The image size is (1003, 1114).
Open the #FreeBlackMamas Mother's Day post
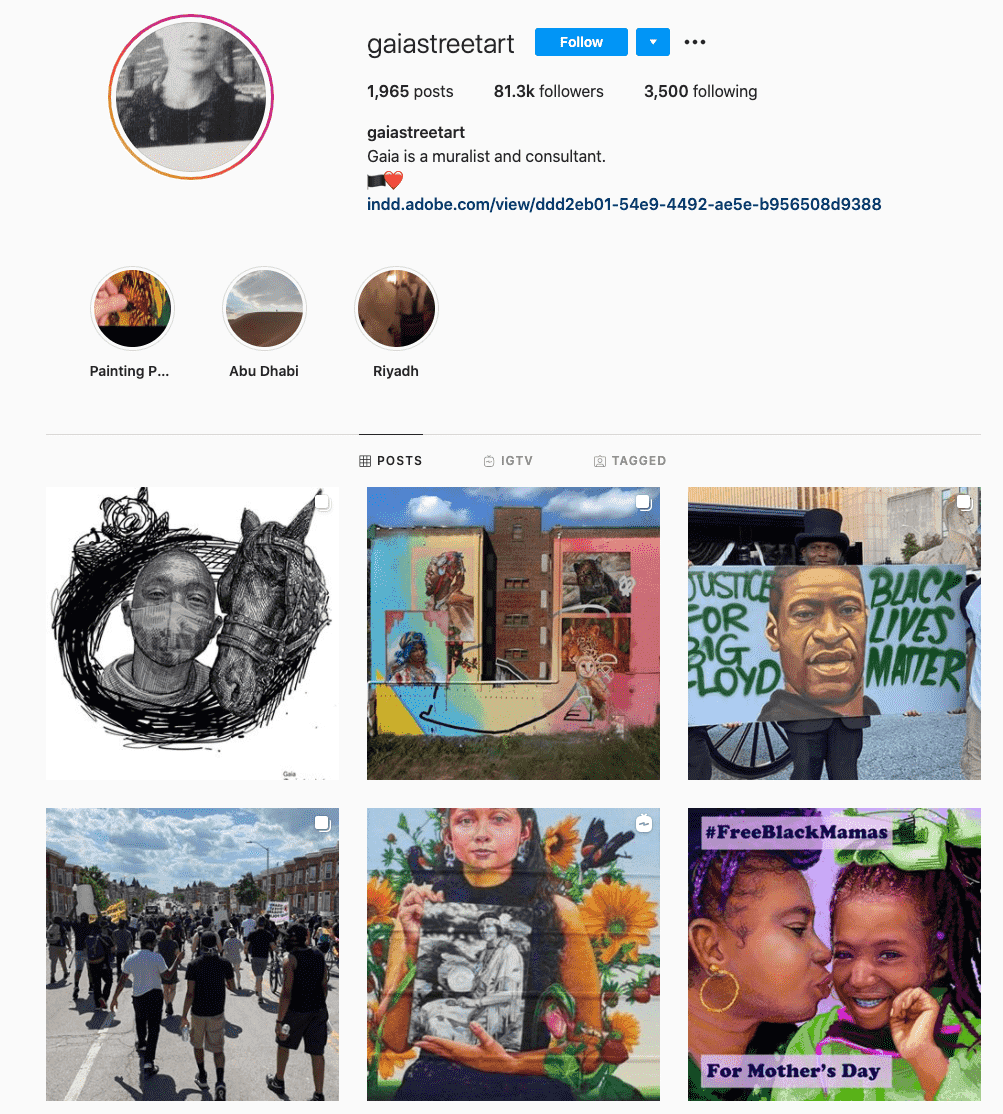tap(834, 954)
